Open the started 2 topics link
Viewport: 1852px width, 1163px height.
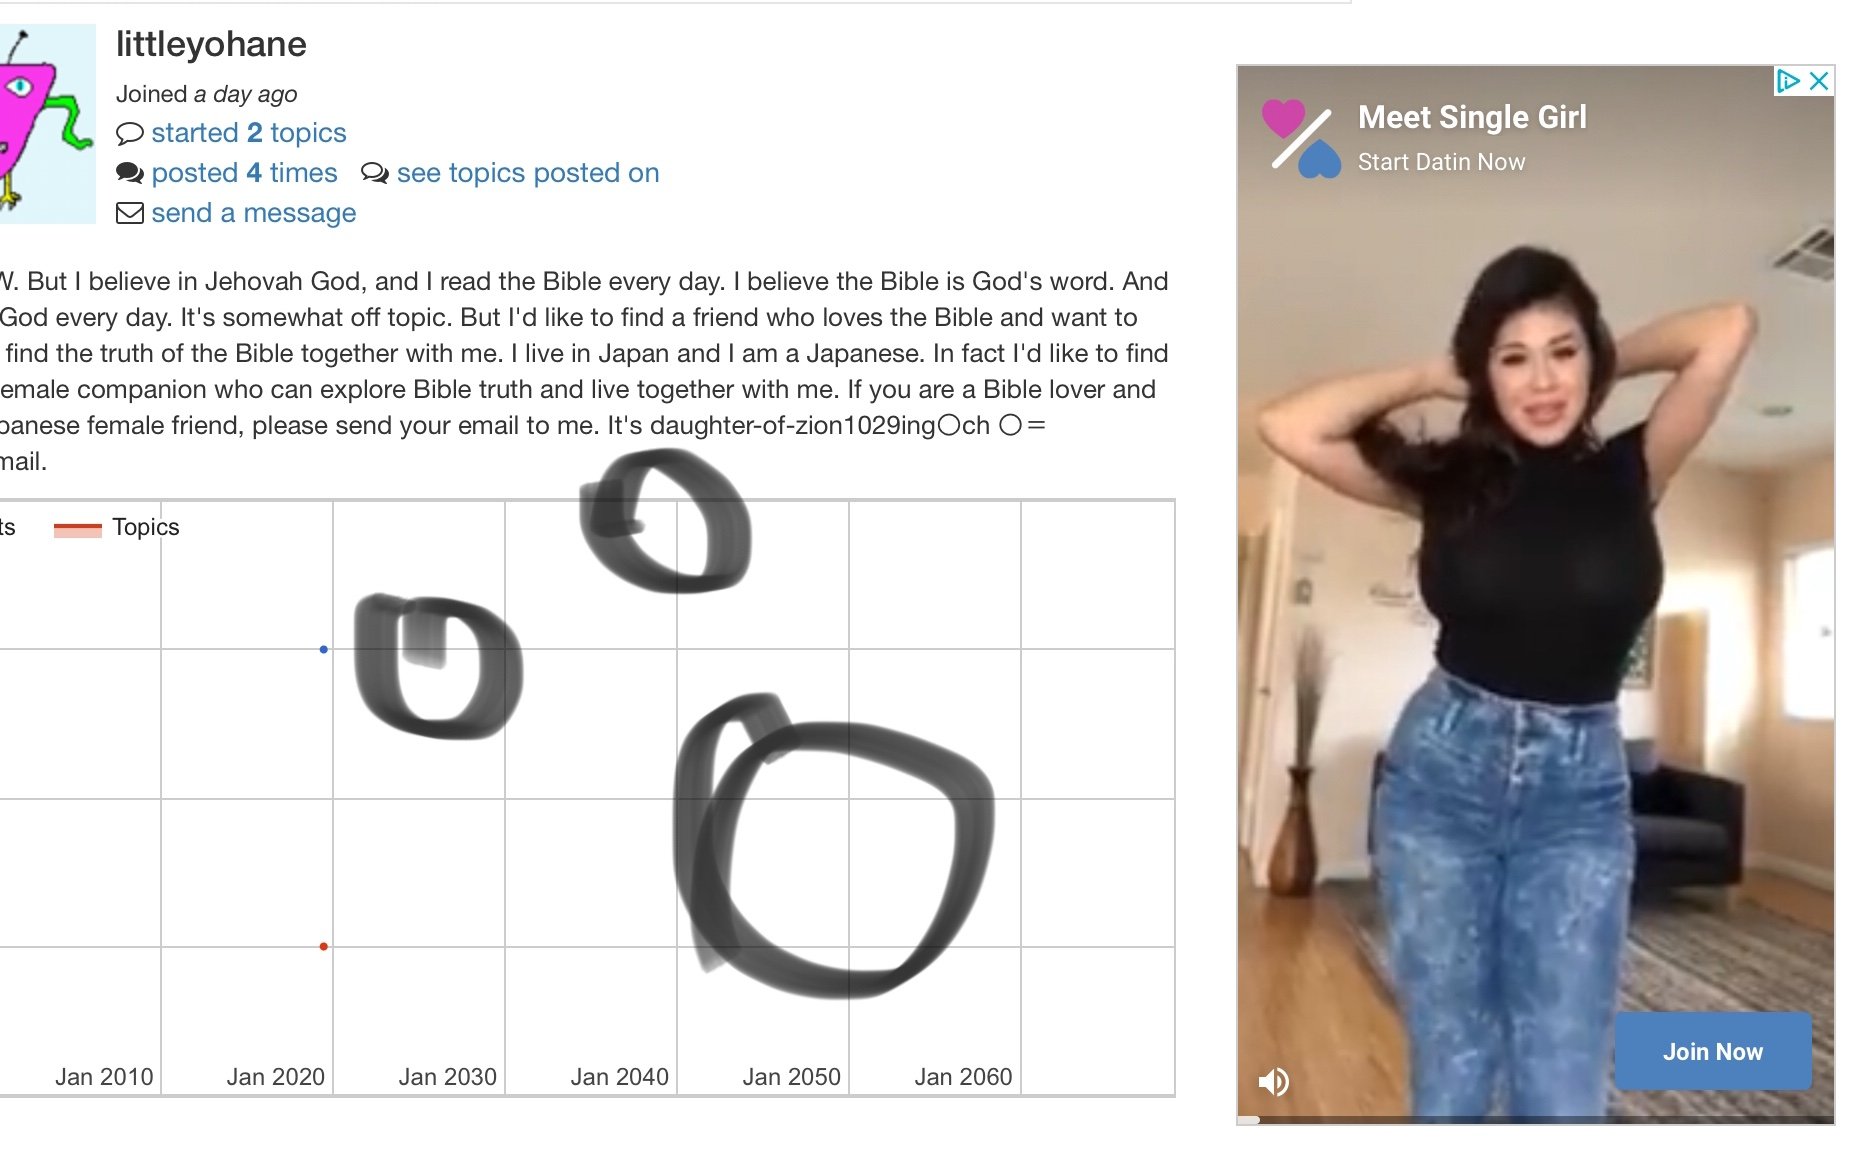249,133
